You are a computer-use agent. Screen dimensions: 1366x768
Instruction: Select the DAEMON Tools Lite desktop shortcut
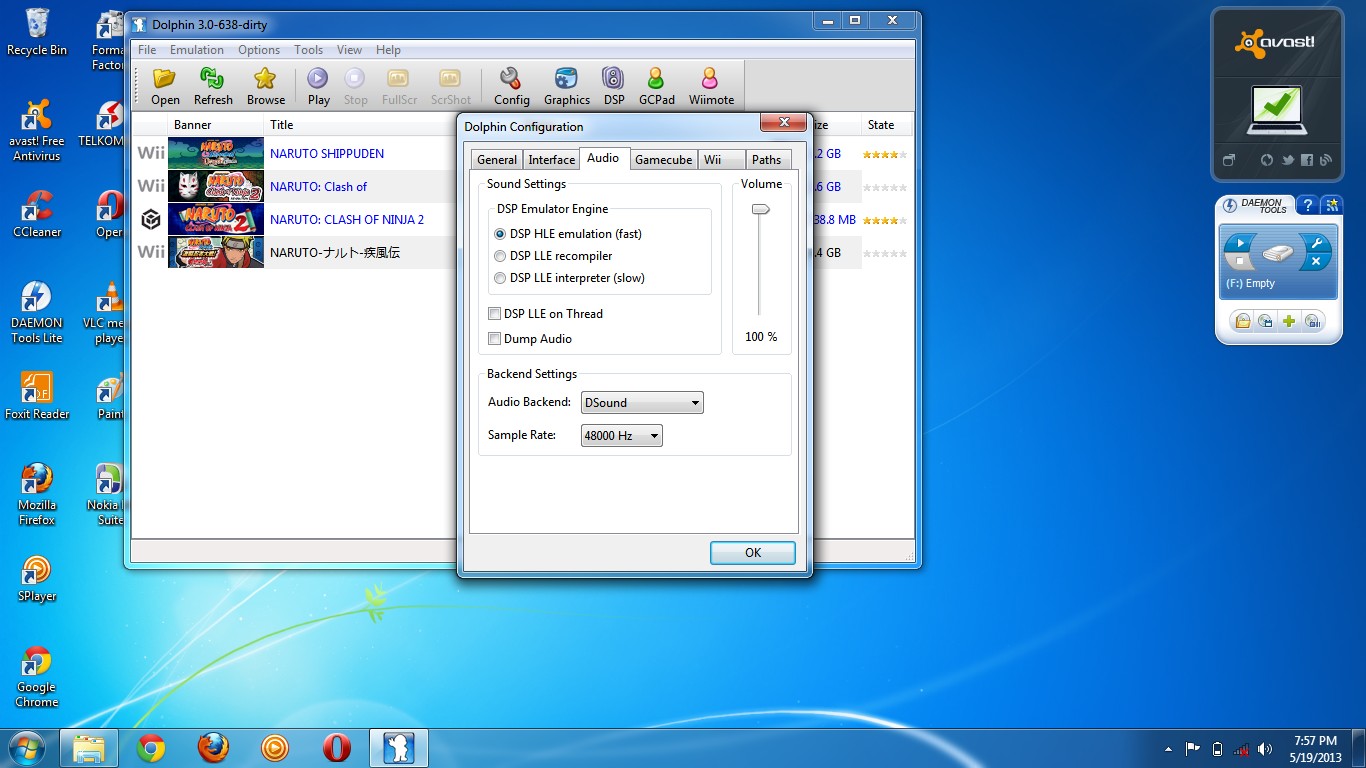37,312
